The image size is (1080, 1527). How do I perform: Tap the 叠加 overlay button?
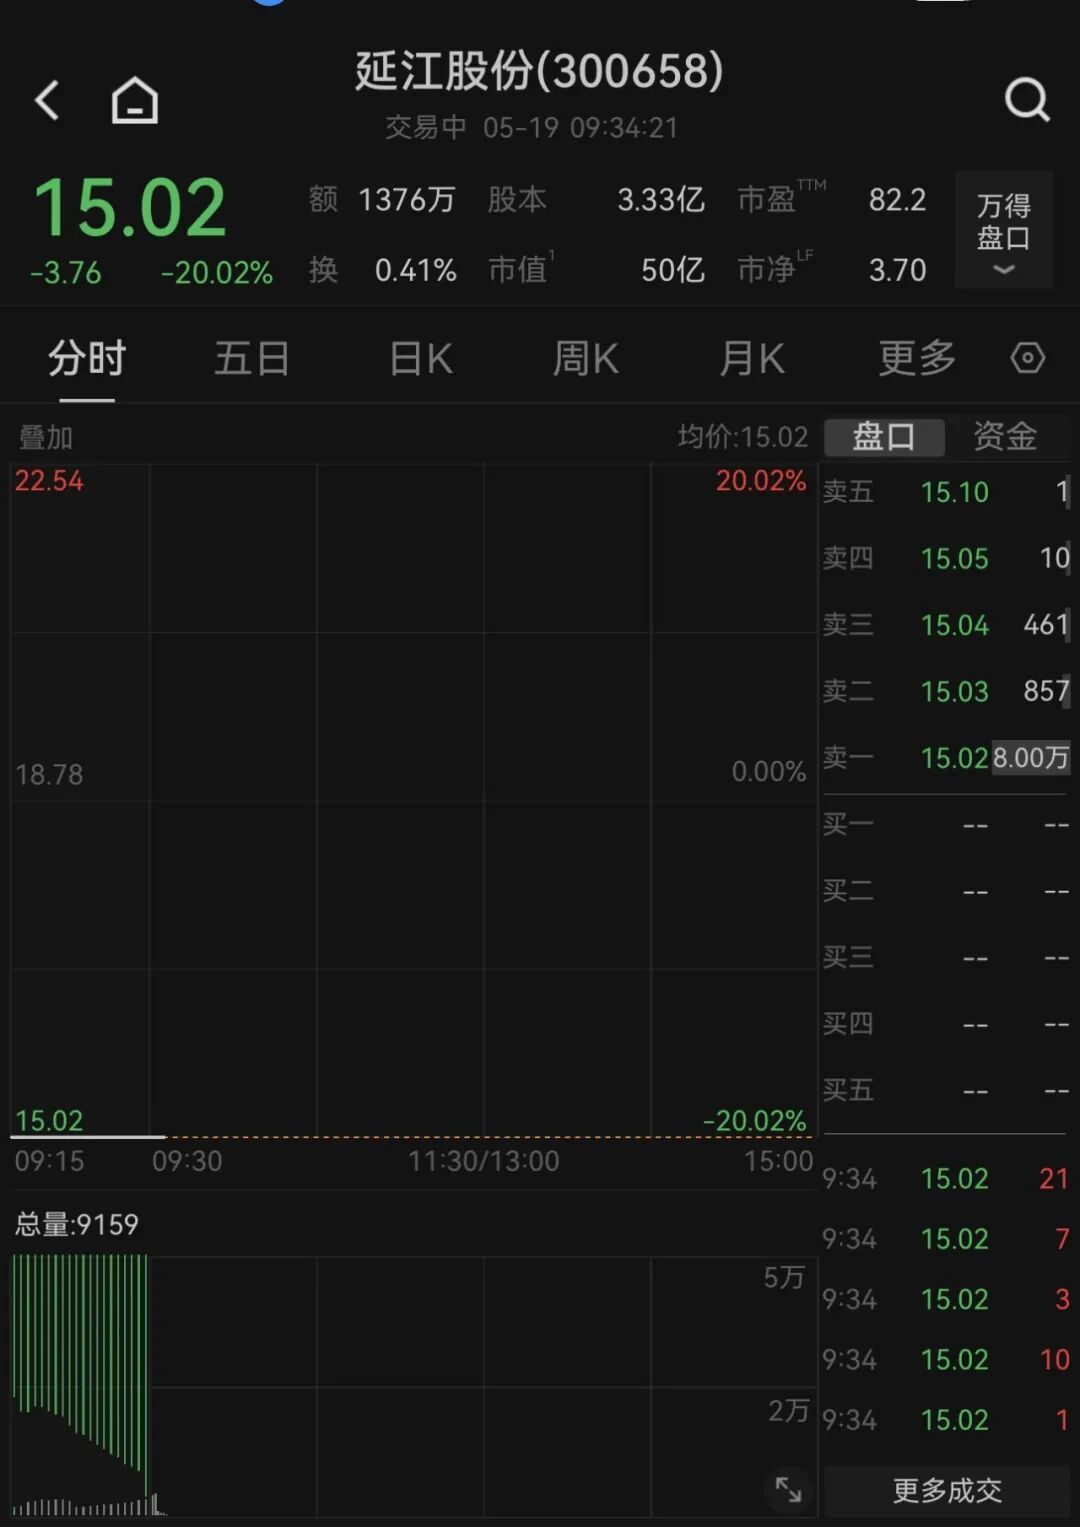[x=46, y=437]
